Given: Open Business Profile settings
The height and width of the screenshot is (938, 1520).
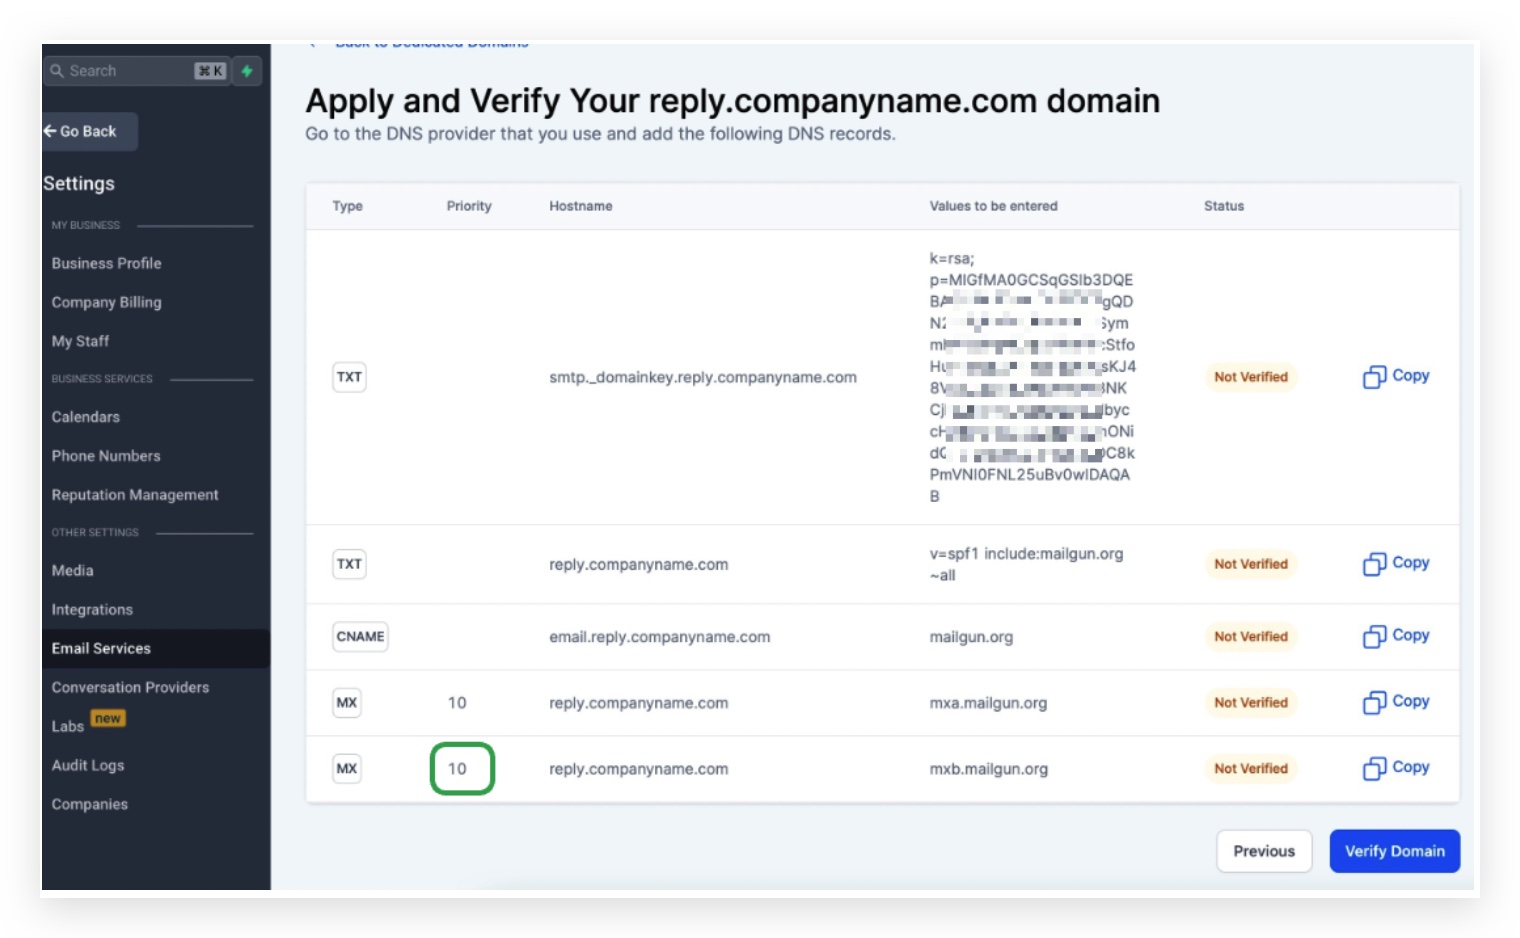Looking at the screenshot, I should (x=106, y=263).
